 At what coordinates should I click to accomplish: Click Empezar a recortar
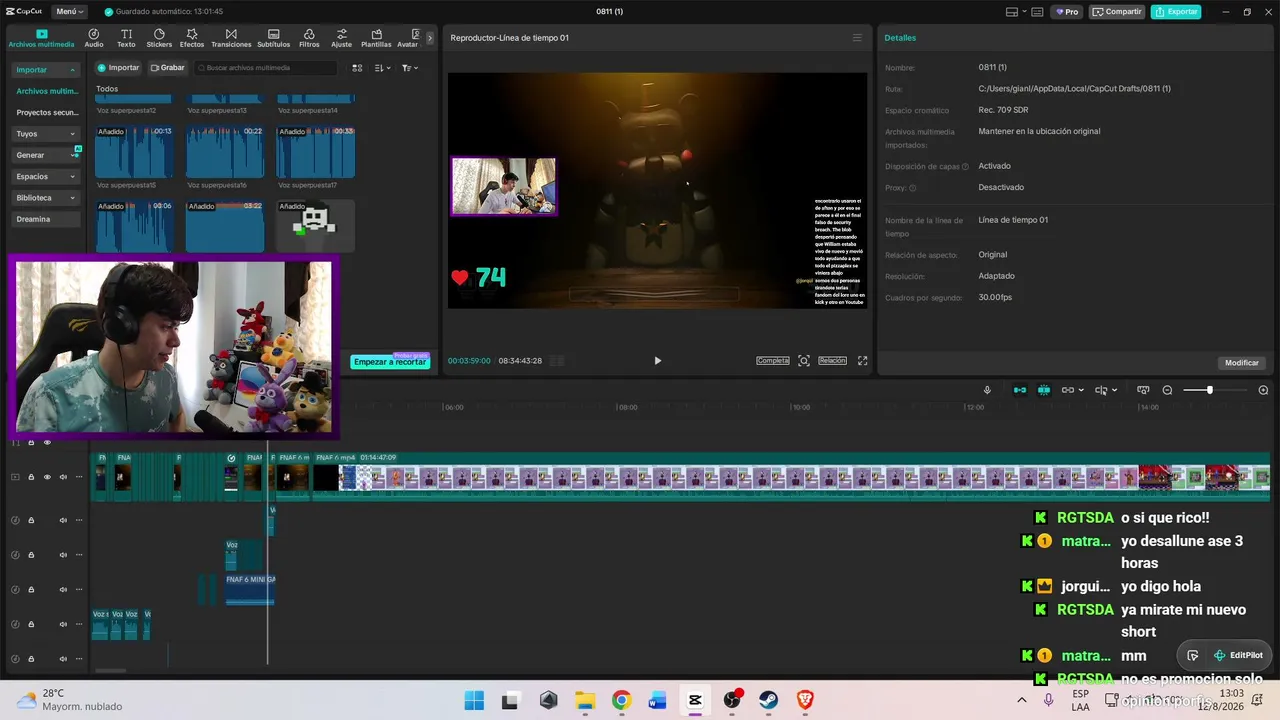(390, 361)
